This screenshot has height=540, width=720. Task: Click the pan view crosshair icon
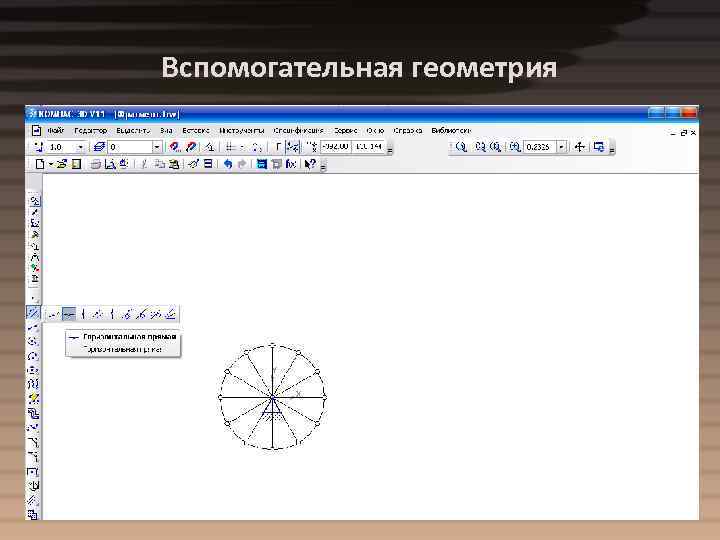(x=579, y=147)
